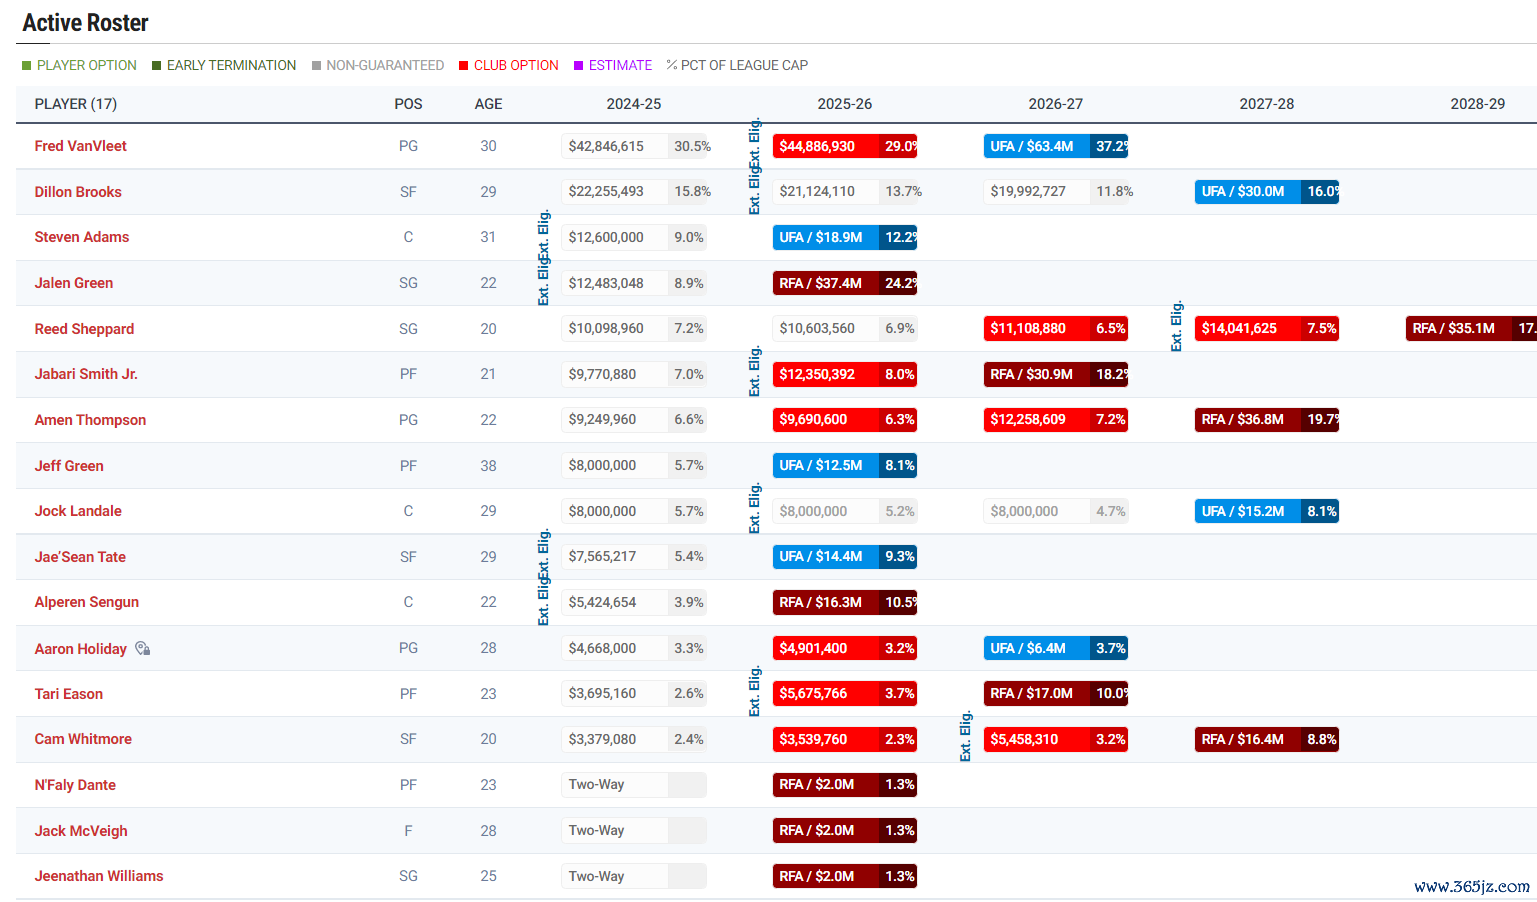Click the 2027-28 column header
This screenshot has height=902, width=1537.
[x=1267, y=104]
